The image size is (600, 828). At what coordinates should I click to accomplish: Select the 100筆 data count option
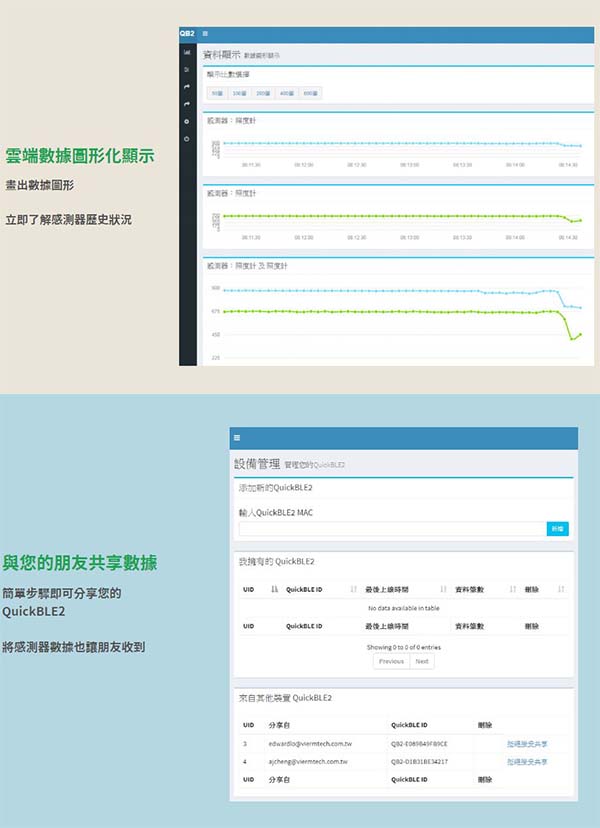click(x=239, y=93)
